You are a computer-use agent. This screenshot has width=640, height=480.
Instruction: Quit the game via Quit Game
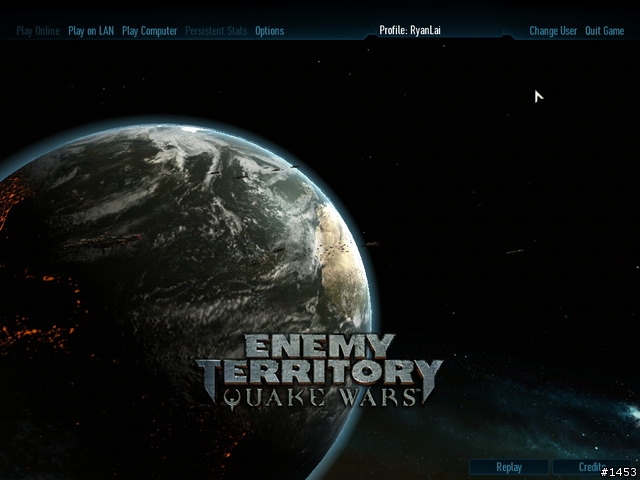point(604,31)
